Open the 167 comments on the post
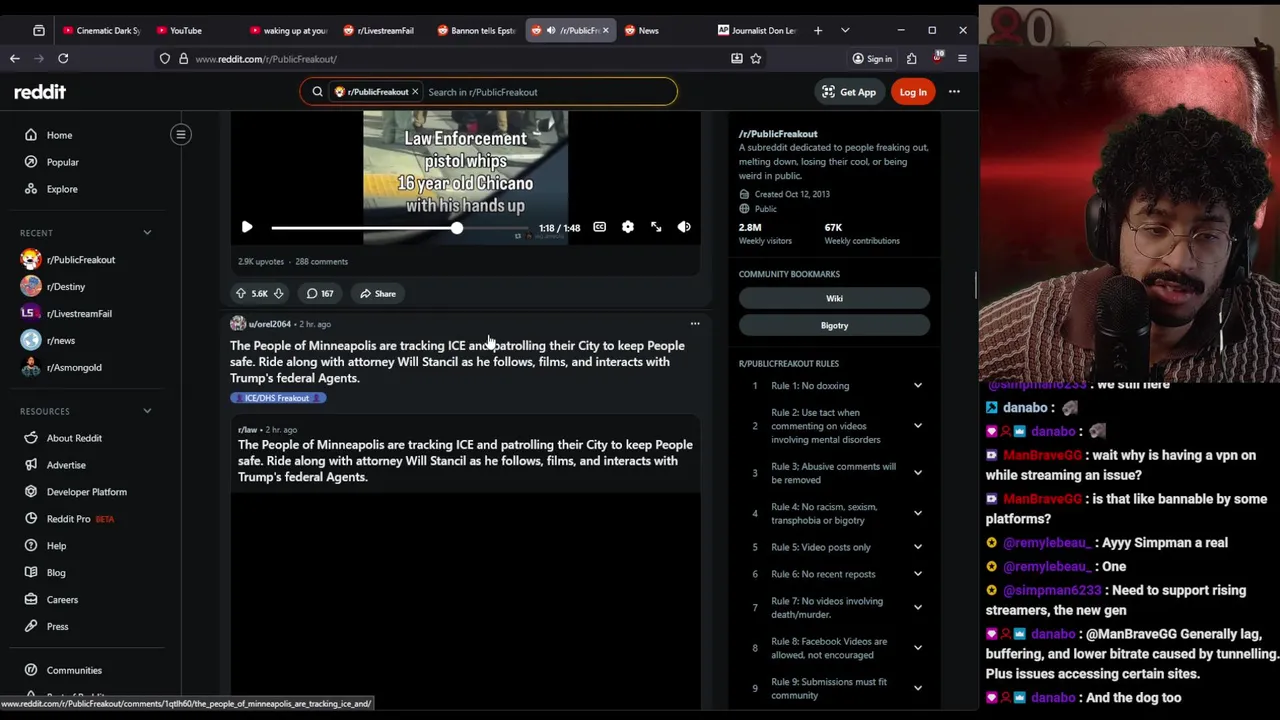Image resolution: width=1280 pixels, height=720 pixels. (x=320, y=294)
